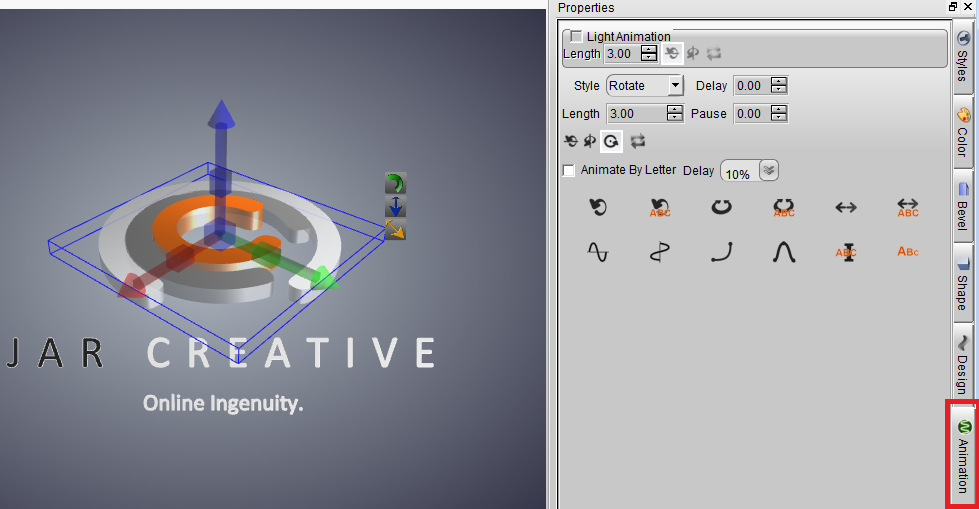The width and height of the screenshot is (979, 509).
Task: Select the JAR CREATIVE text object
Action: tap(220, 353)
